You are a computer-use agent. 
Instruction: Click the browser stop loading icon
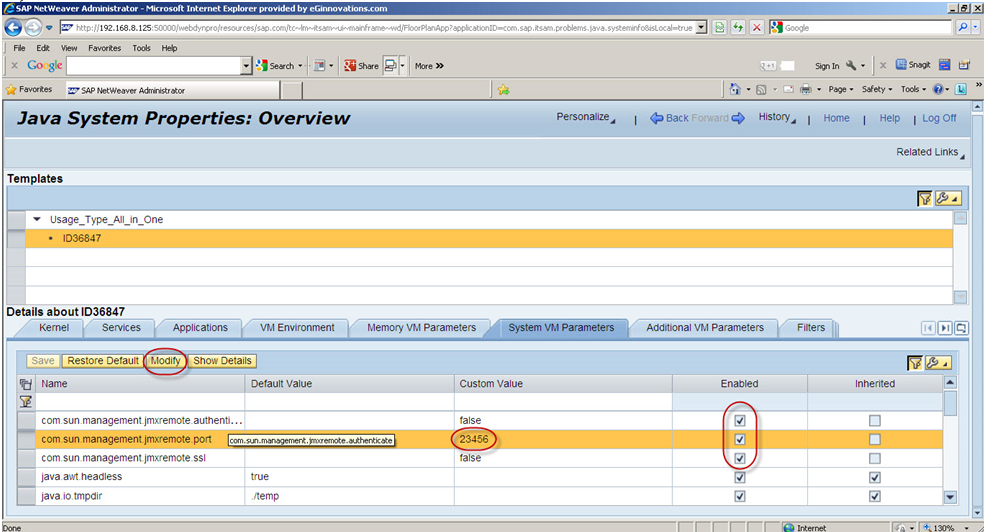coord(757,28)
